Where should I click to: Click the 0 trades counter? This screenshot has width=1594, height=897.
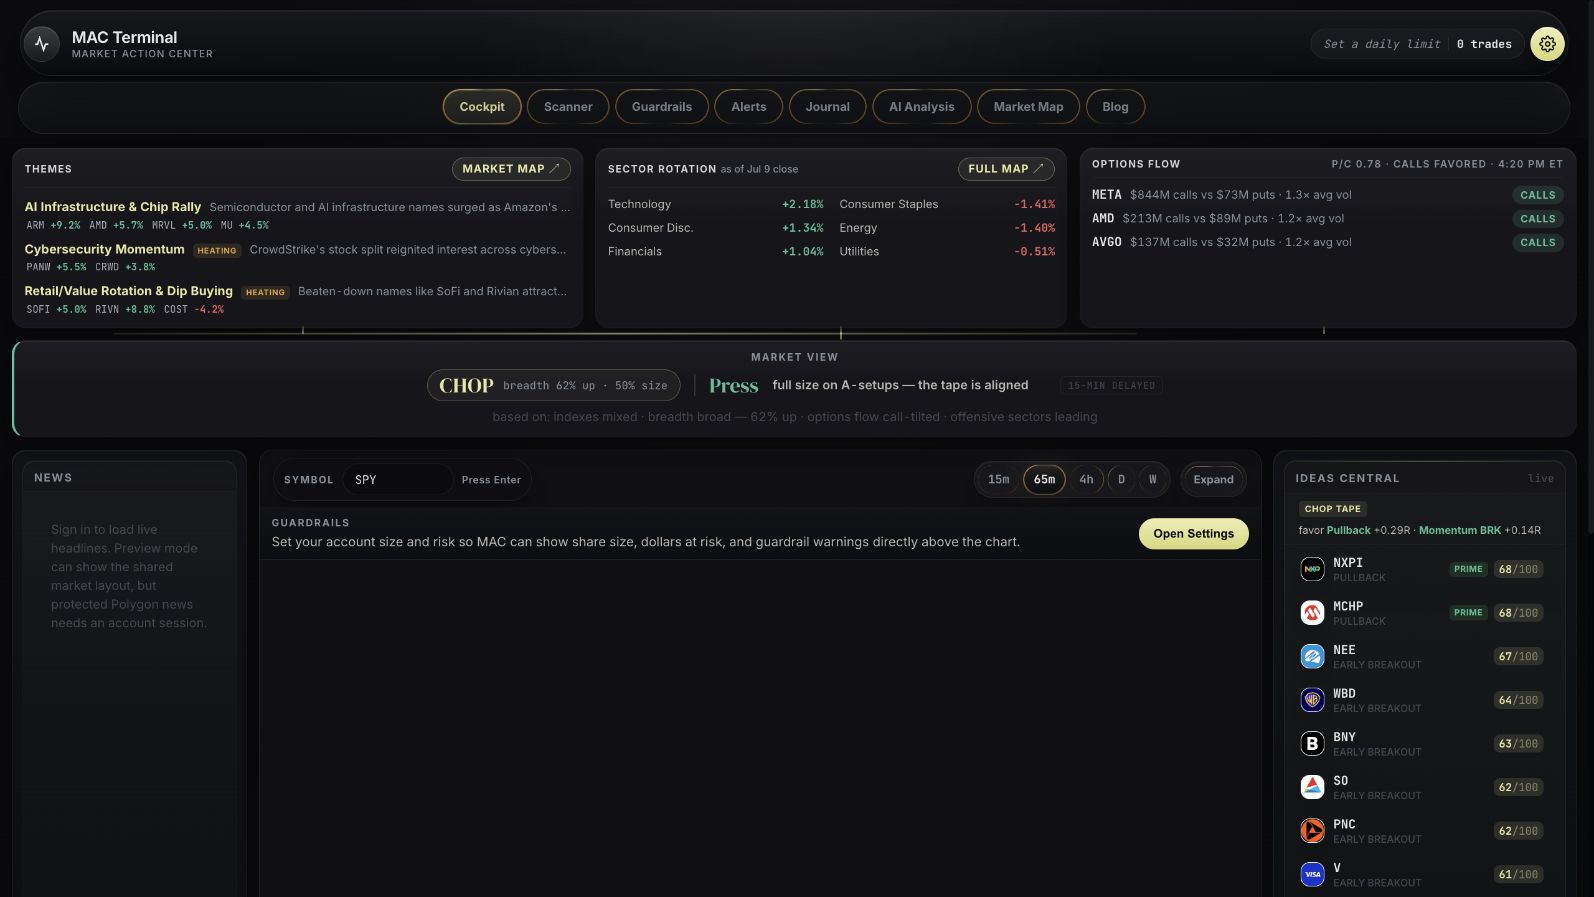(1484, 44)
